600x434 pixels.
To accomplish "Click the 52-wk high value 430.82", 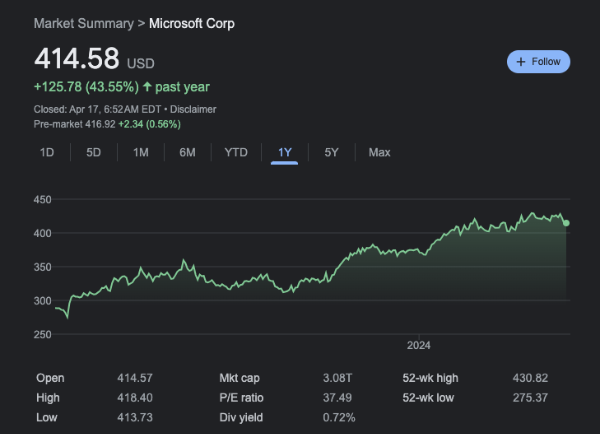I will 530,378.
